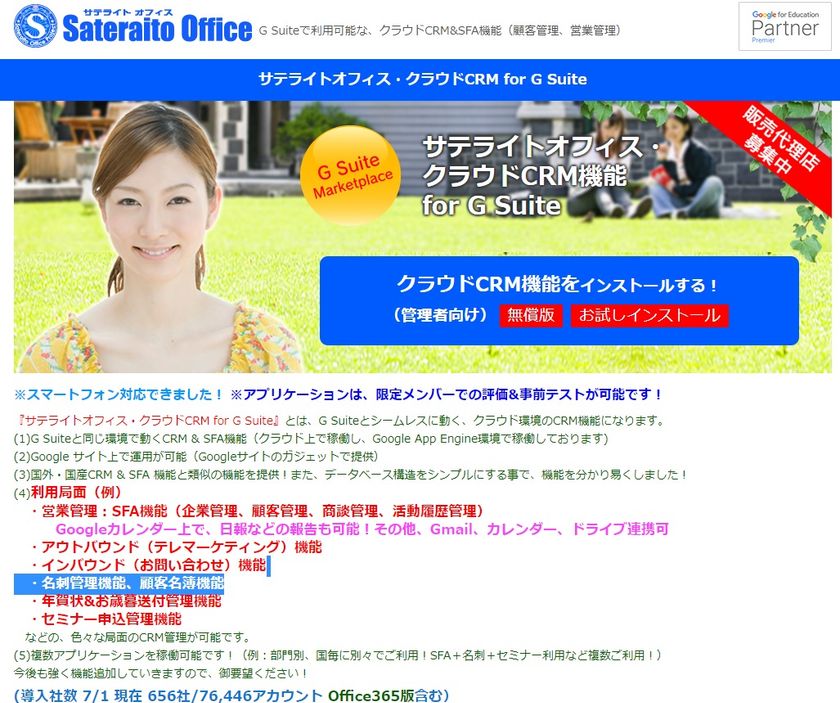The height and width of the screenshot is (703, 840).
Task: Open the Sateraito Office wordmark link
Action: point(157,27)
